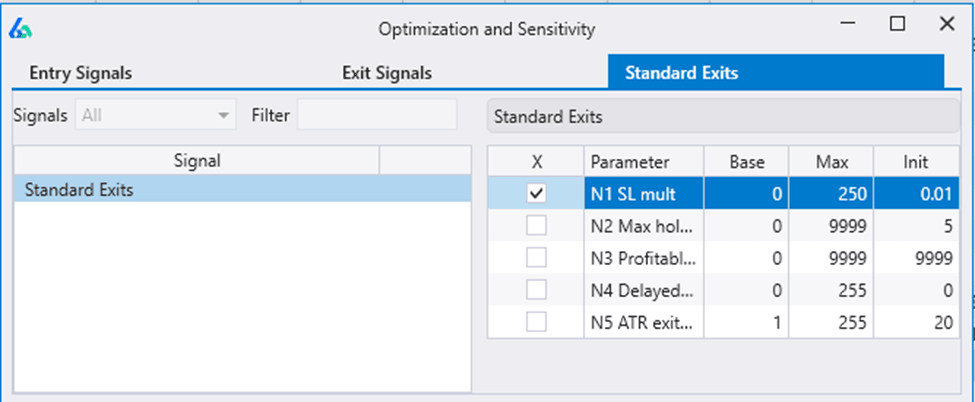Click the Max value for N5 ATR exit

[831, 323]
